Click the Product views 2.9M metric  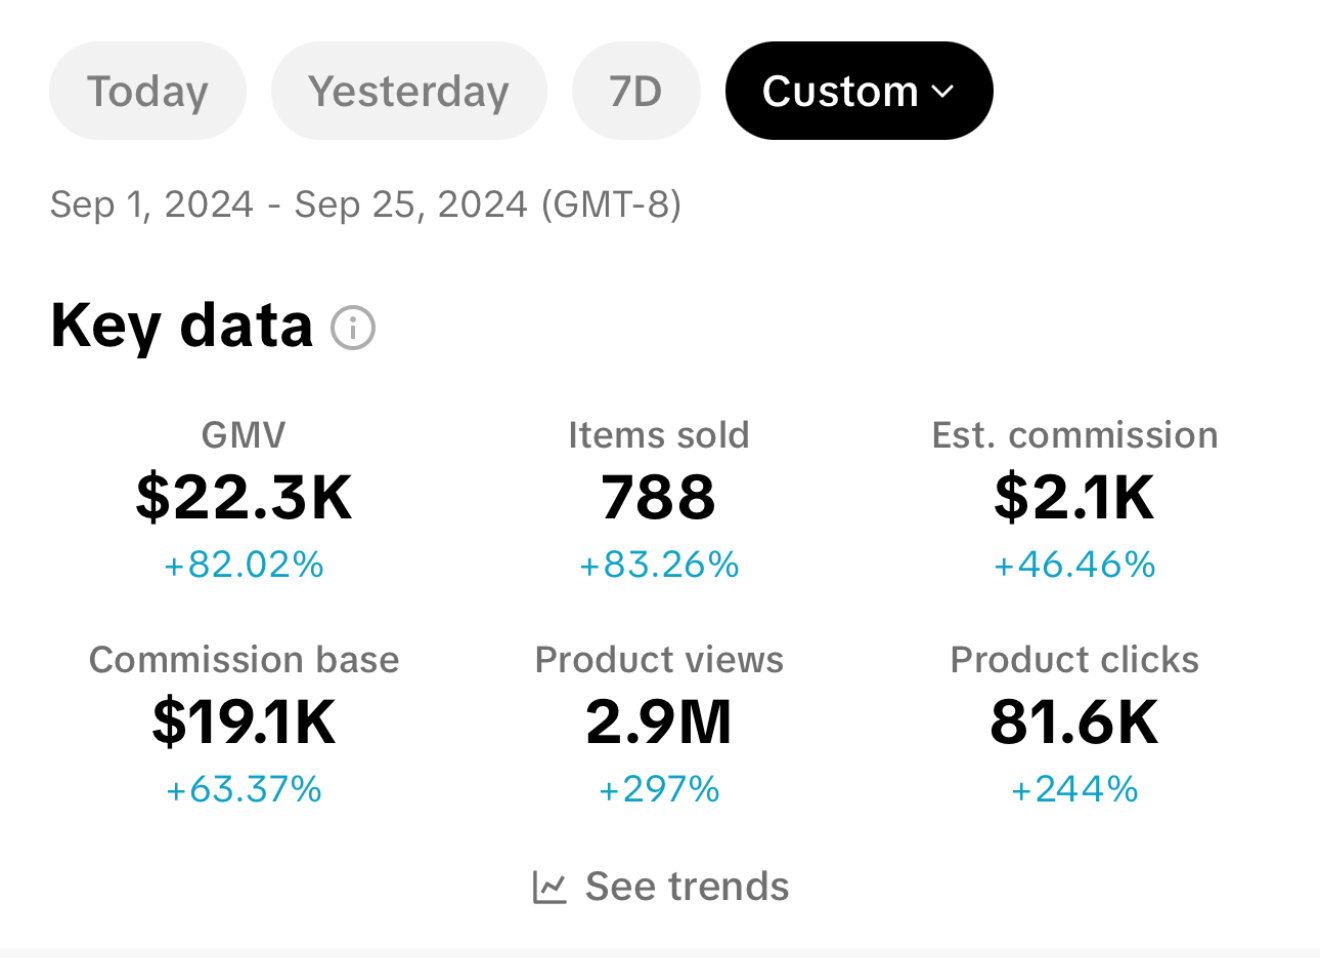[x=658, y=722]
